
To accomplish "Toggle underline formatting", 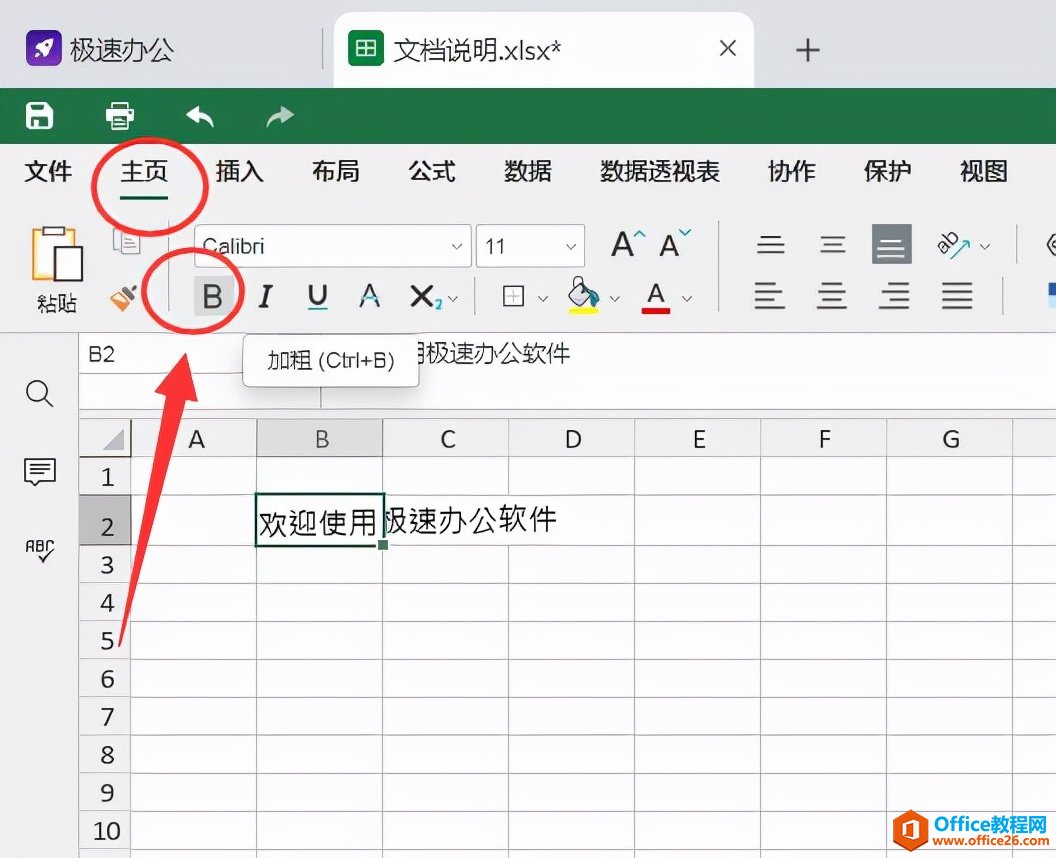I will pos(316,296).
